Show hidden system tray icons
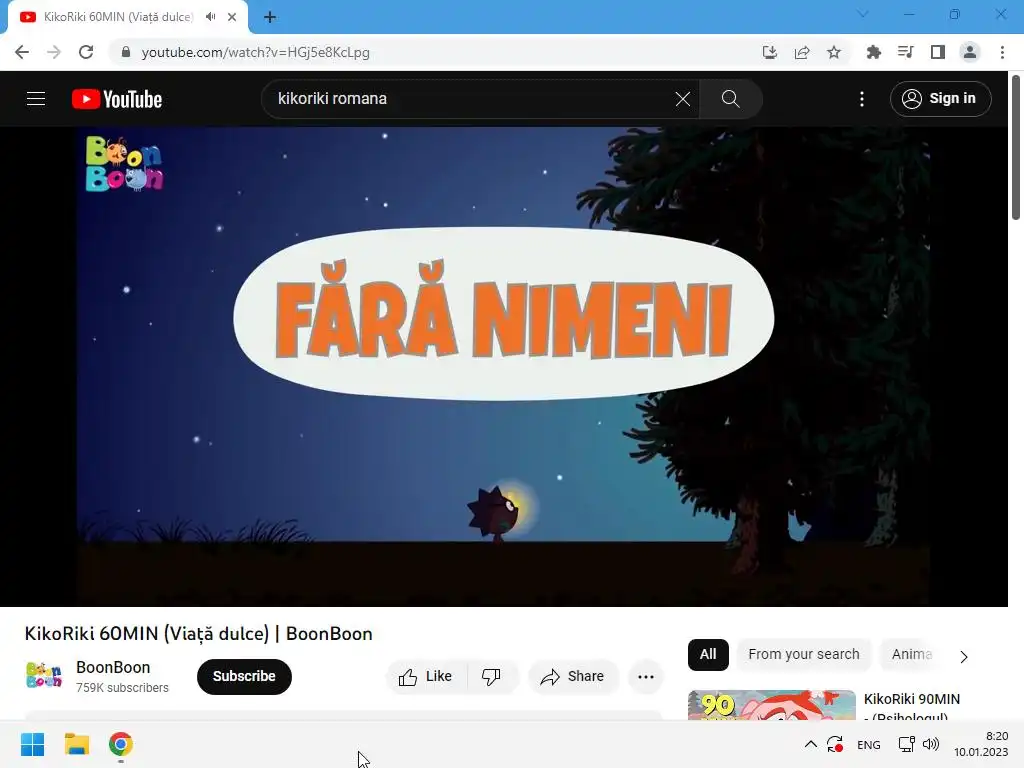 (810, 744)
